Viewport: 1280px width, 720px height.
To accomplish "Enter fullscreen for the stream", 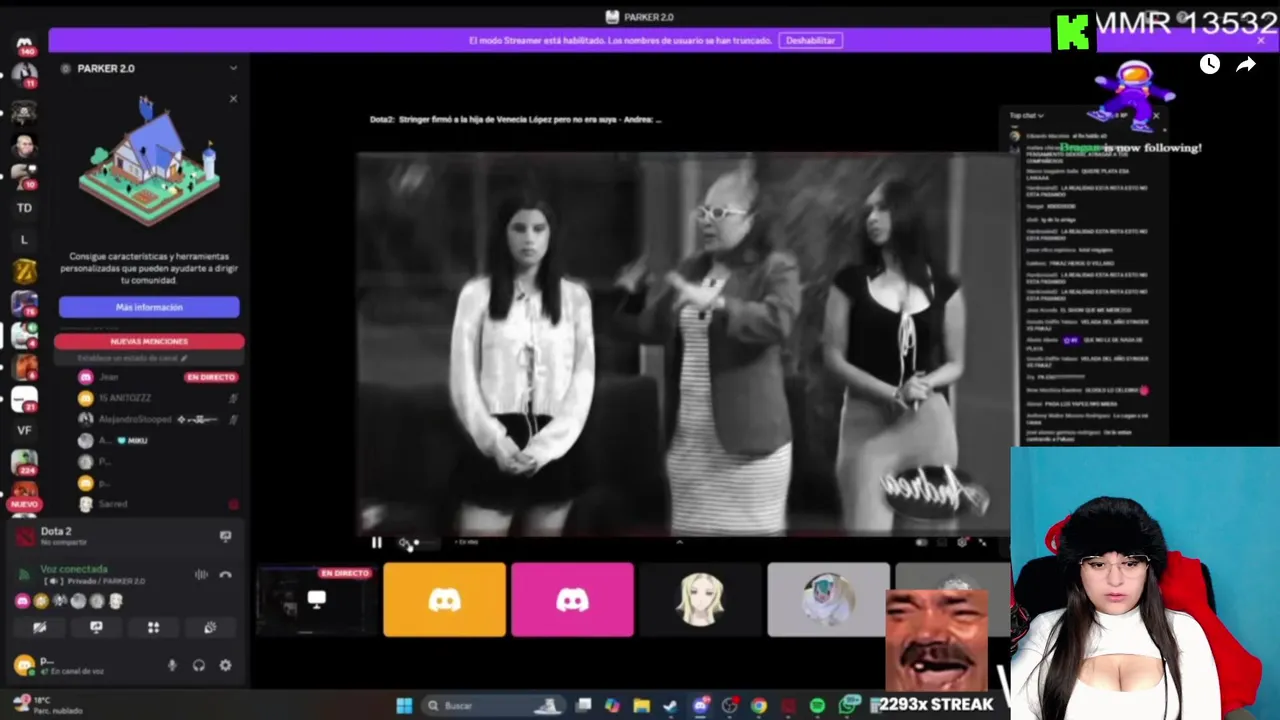I will (x=982, y=542).
